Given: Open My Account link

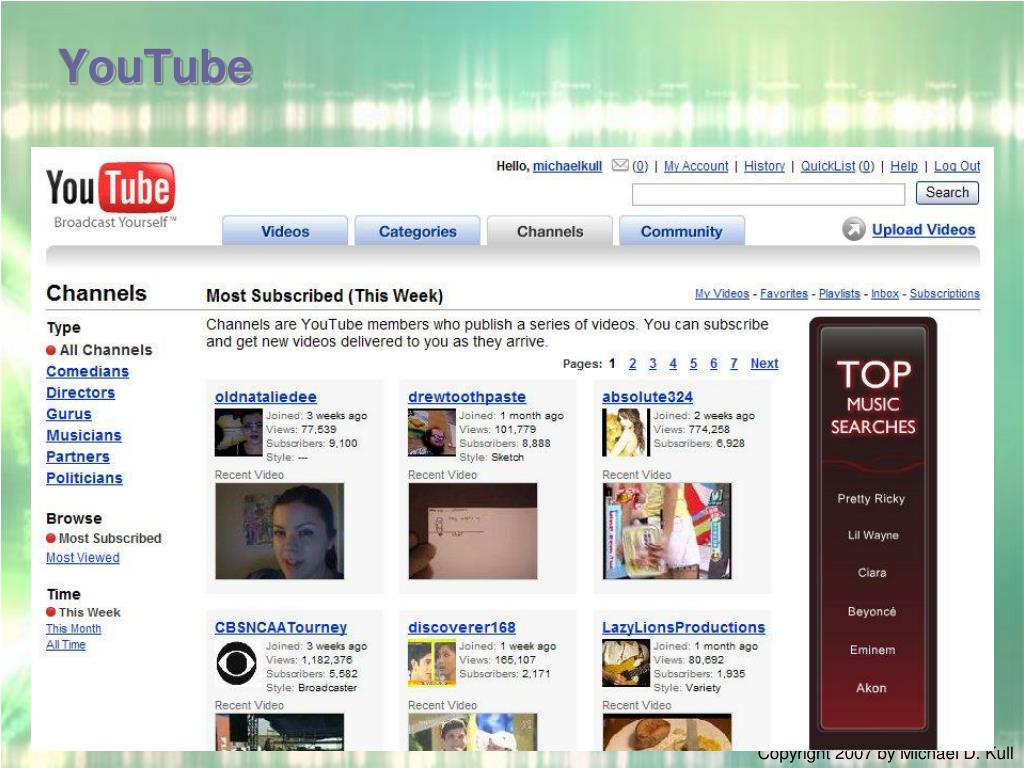Looking at the screenshot, I should (x=696, y=166).
